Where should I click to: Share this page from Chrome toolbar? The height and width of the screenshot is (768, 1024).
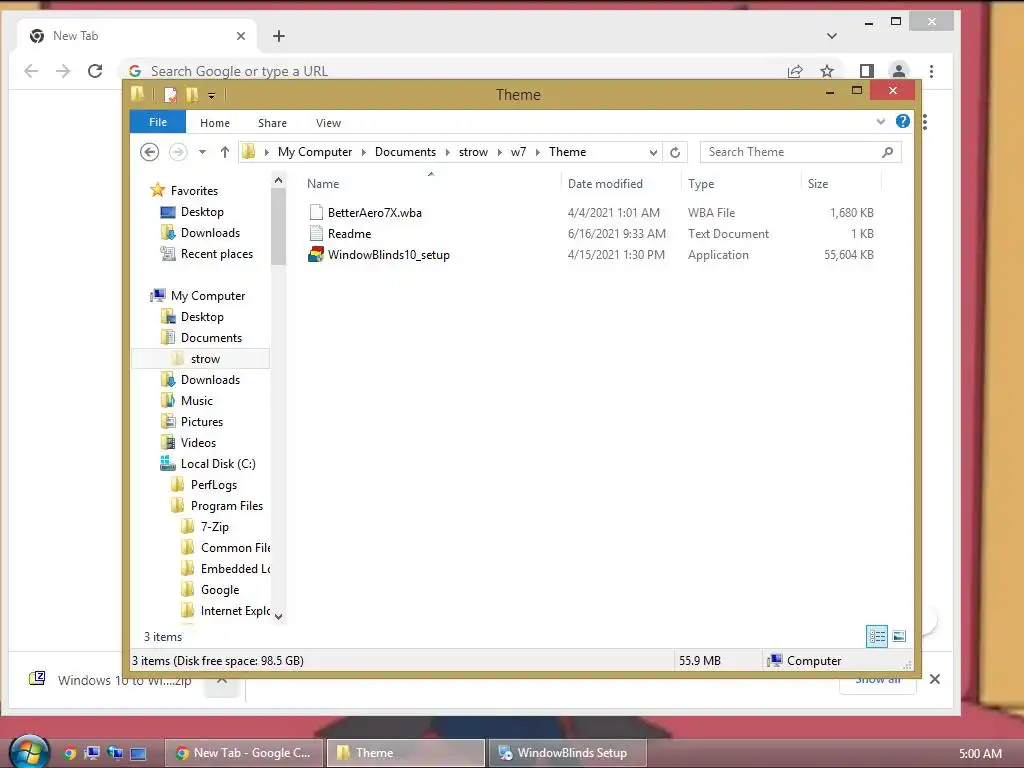pyautogui.click(x=795, y=71)
